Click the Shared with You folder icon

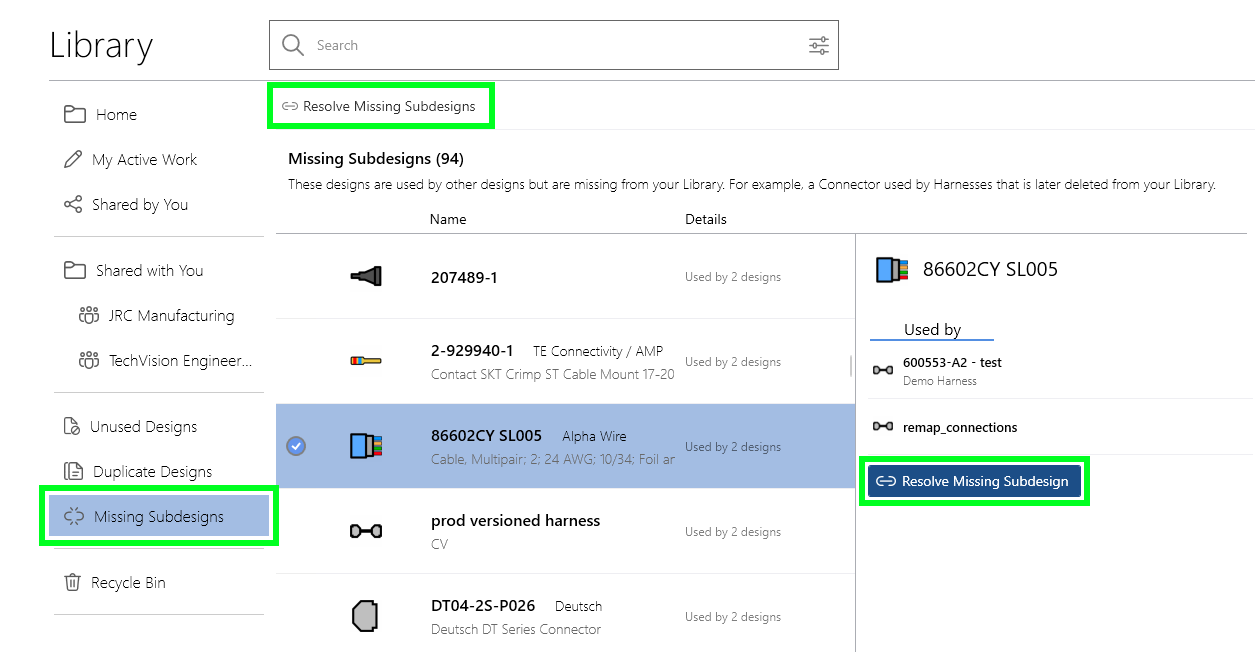coord(74,270)
